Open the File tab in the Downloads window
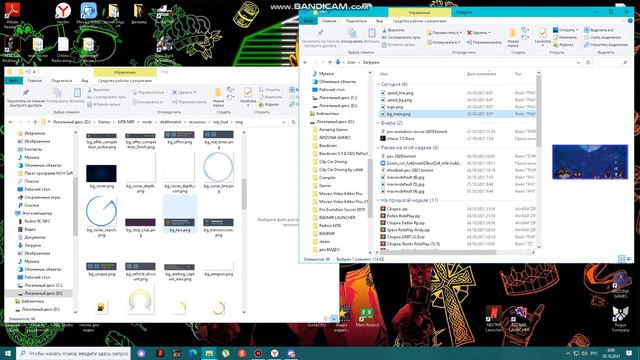The width and height of the screenshot is (640, 360). [308, 21]
